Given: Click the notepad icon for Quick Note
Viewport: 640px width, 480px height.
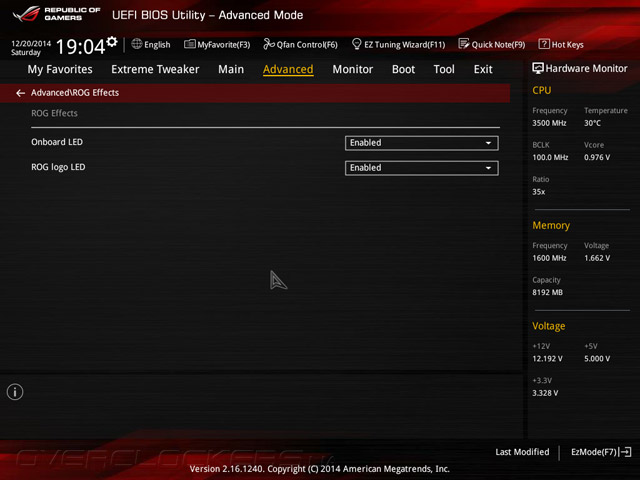Looking at the screenshot, I should tap(464, 44).
